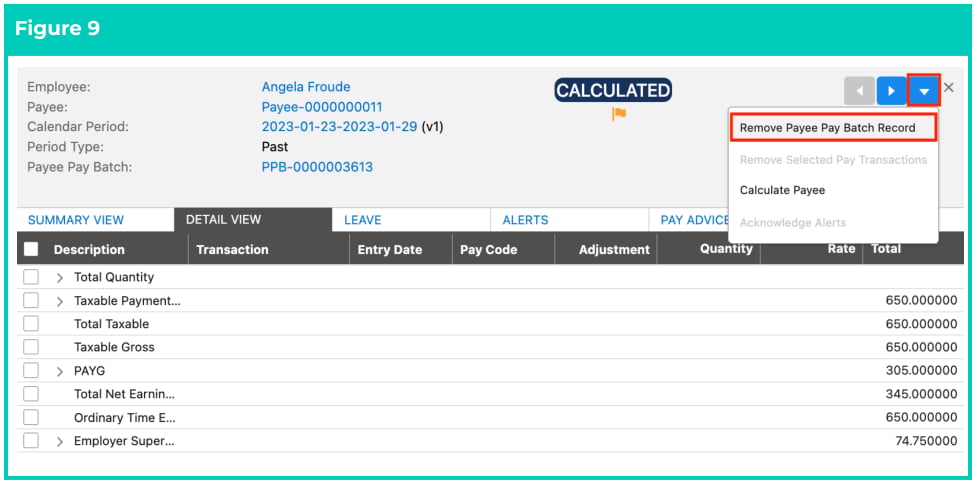Expand the Total Quantity row
The image size is (976, 484).
[60, 277]
